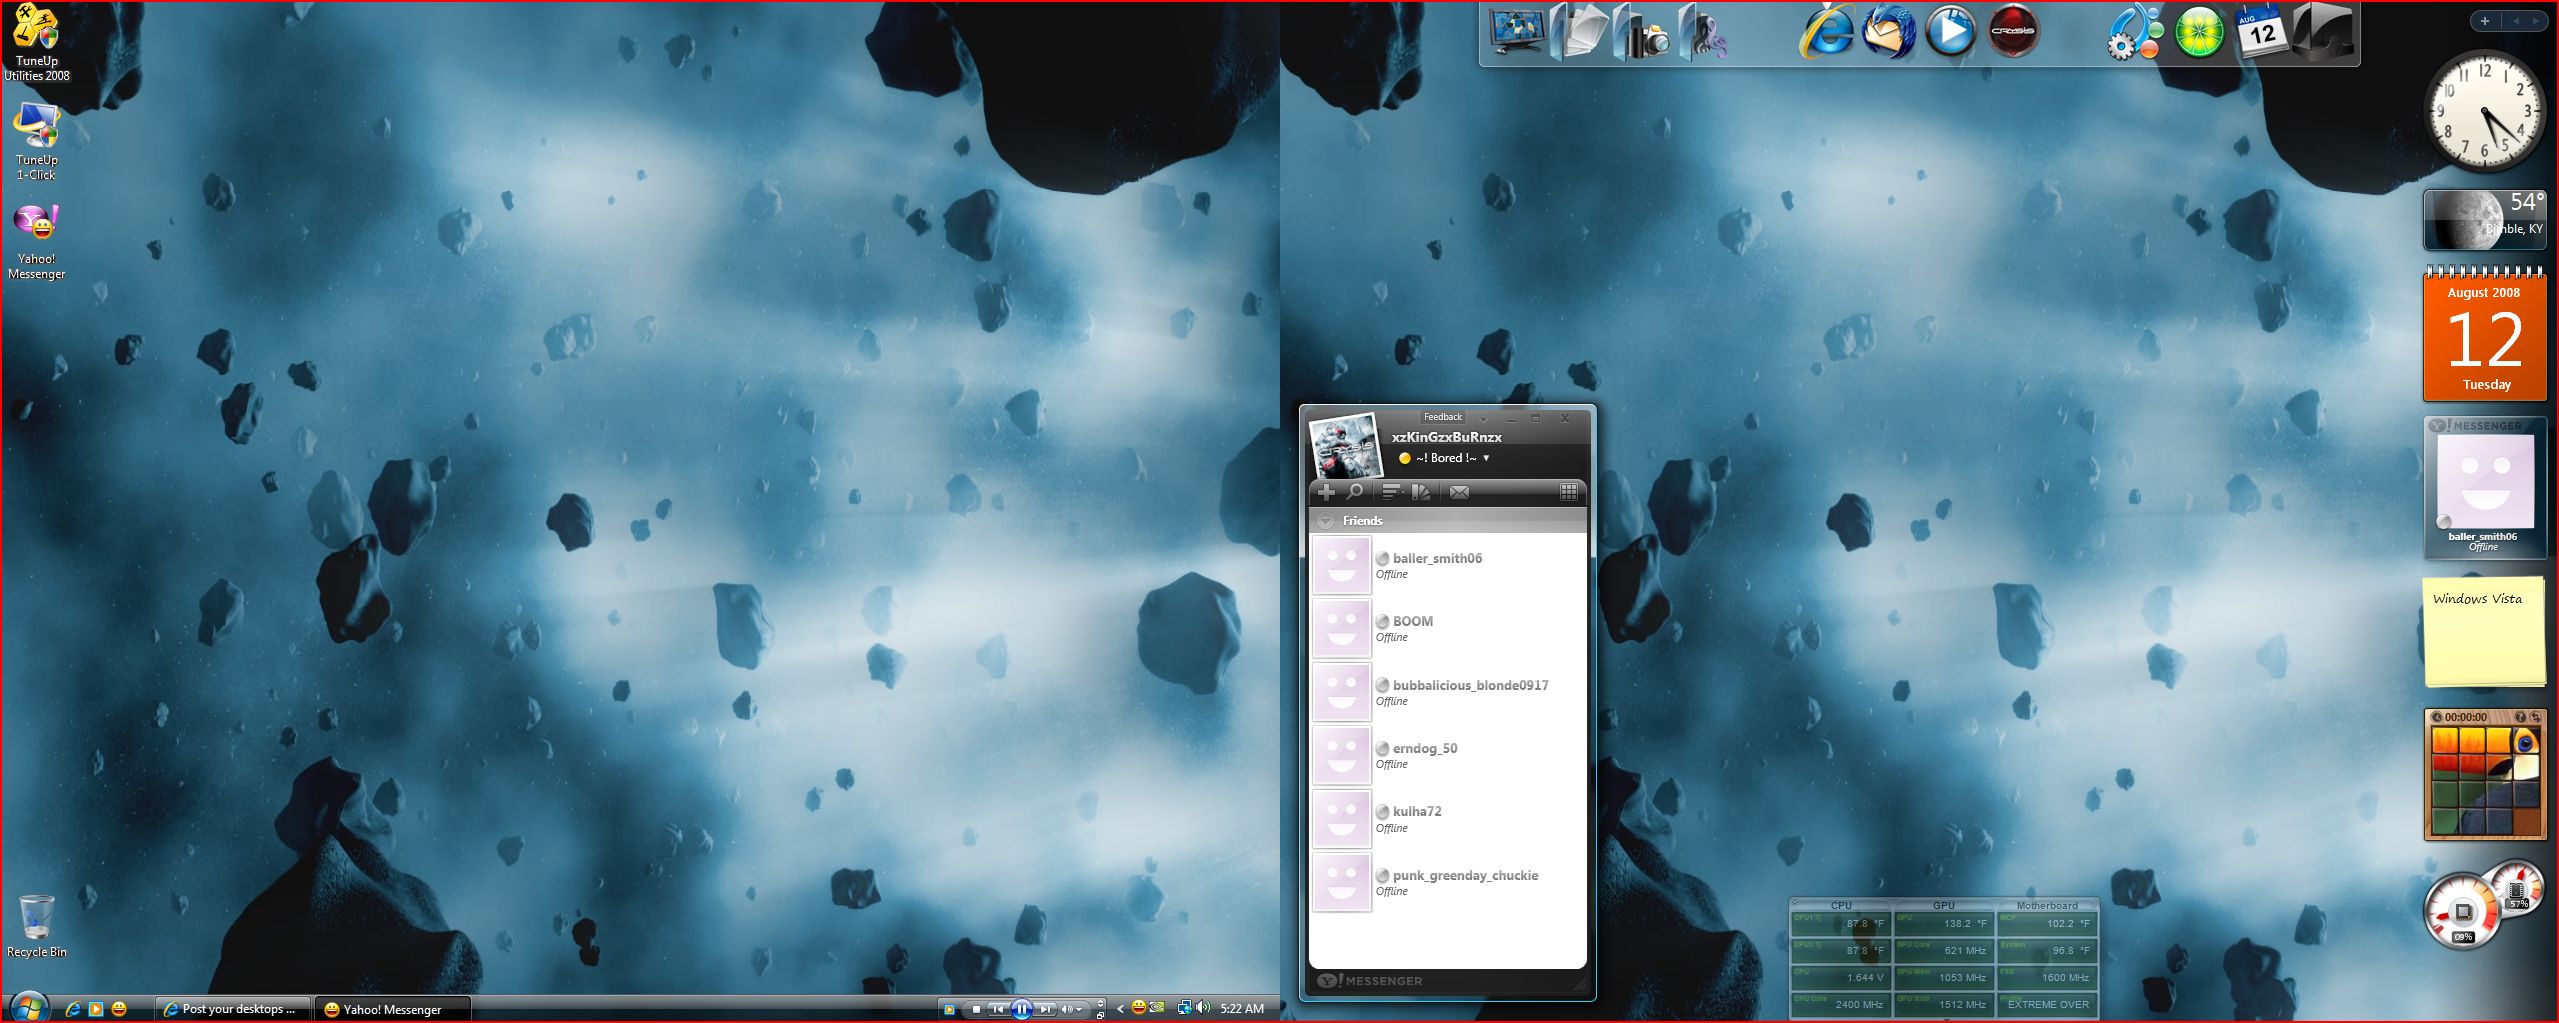Select contact bubbalicious_blonde0917

1448,692
